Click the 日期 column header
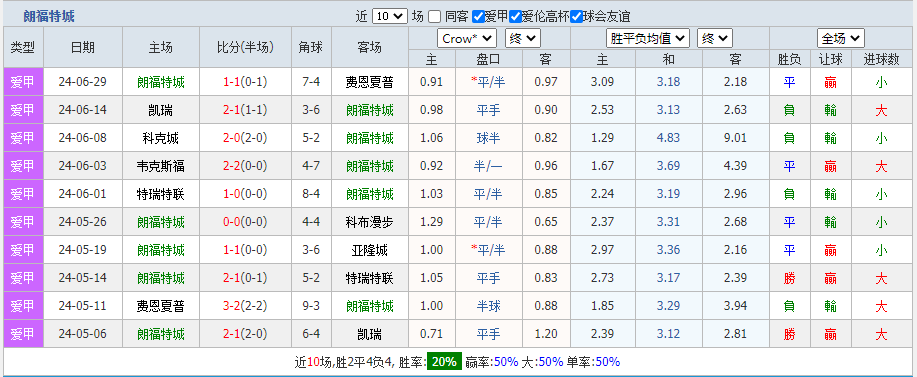 (x=83, y=47)
